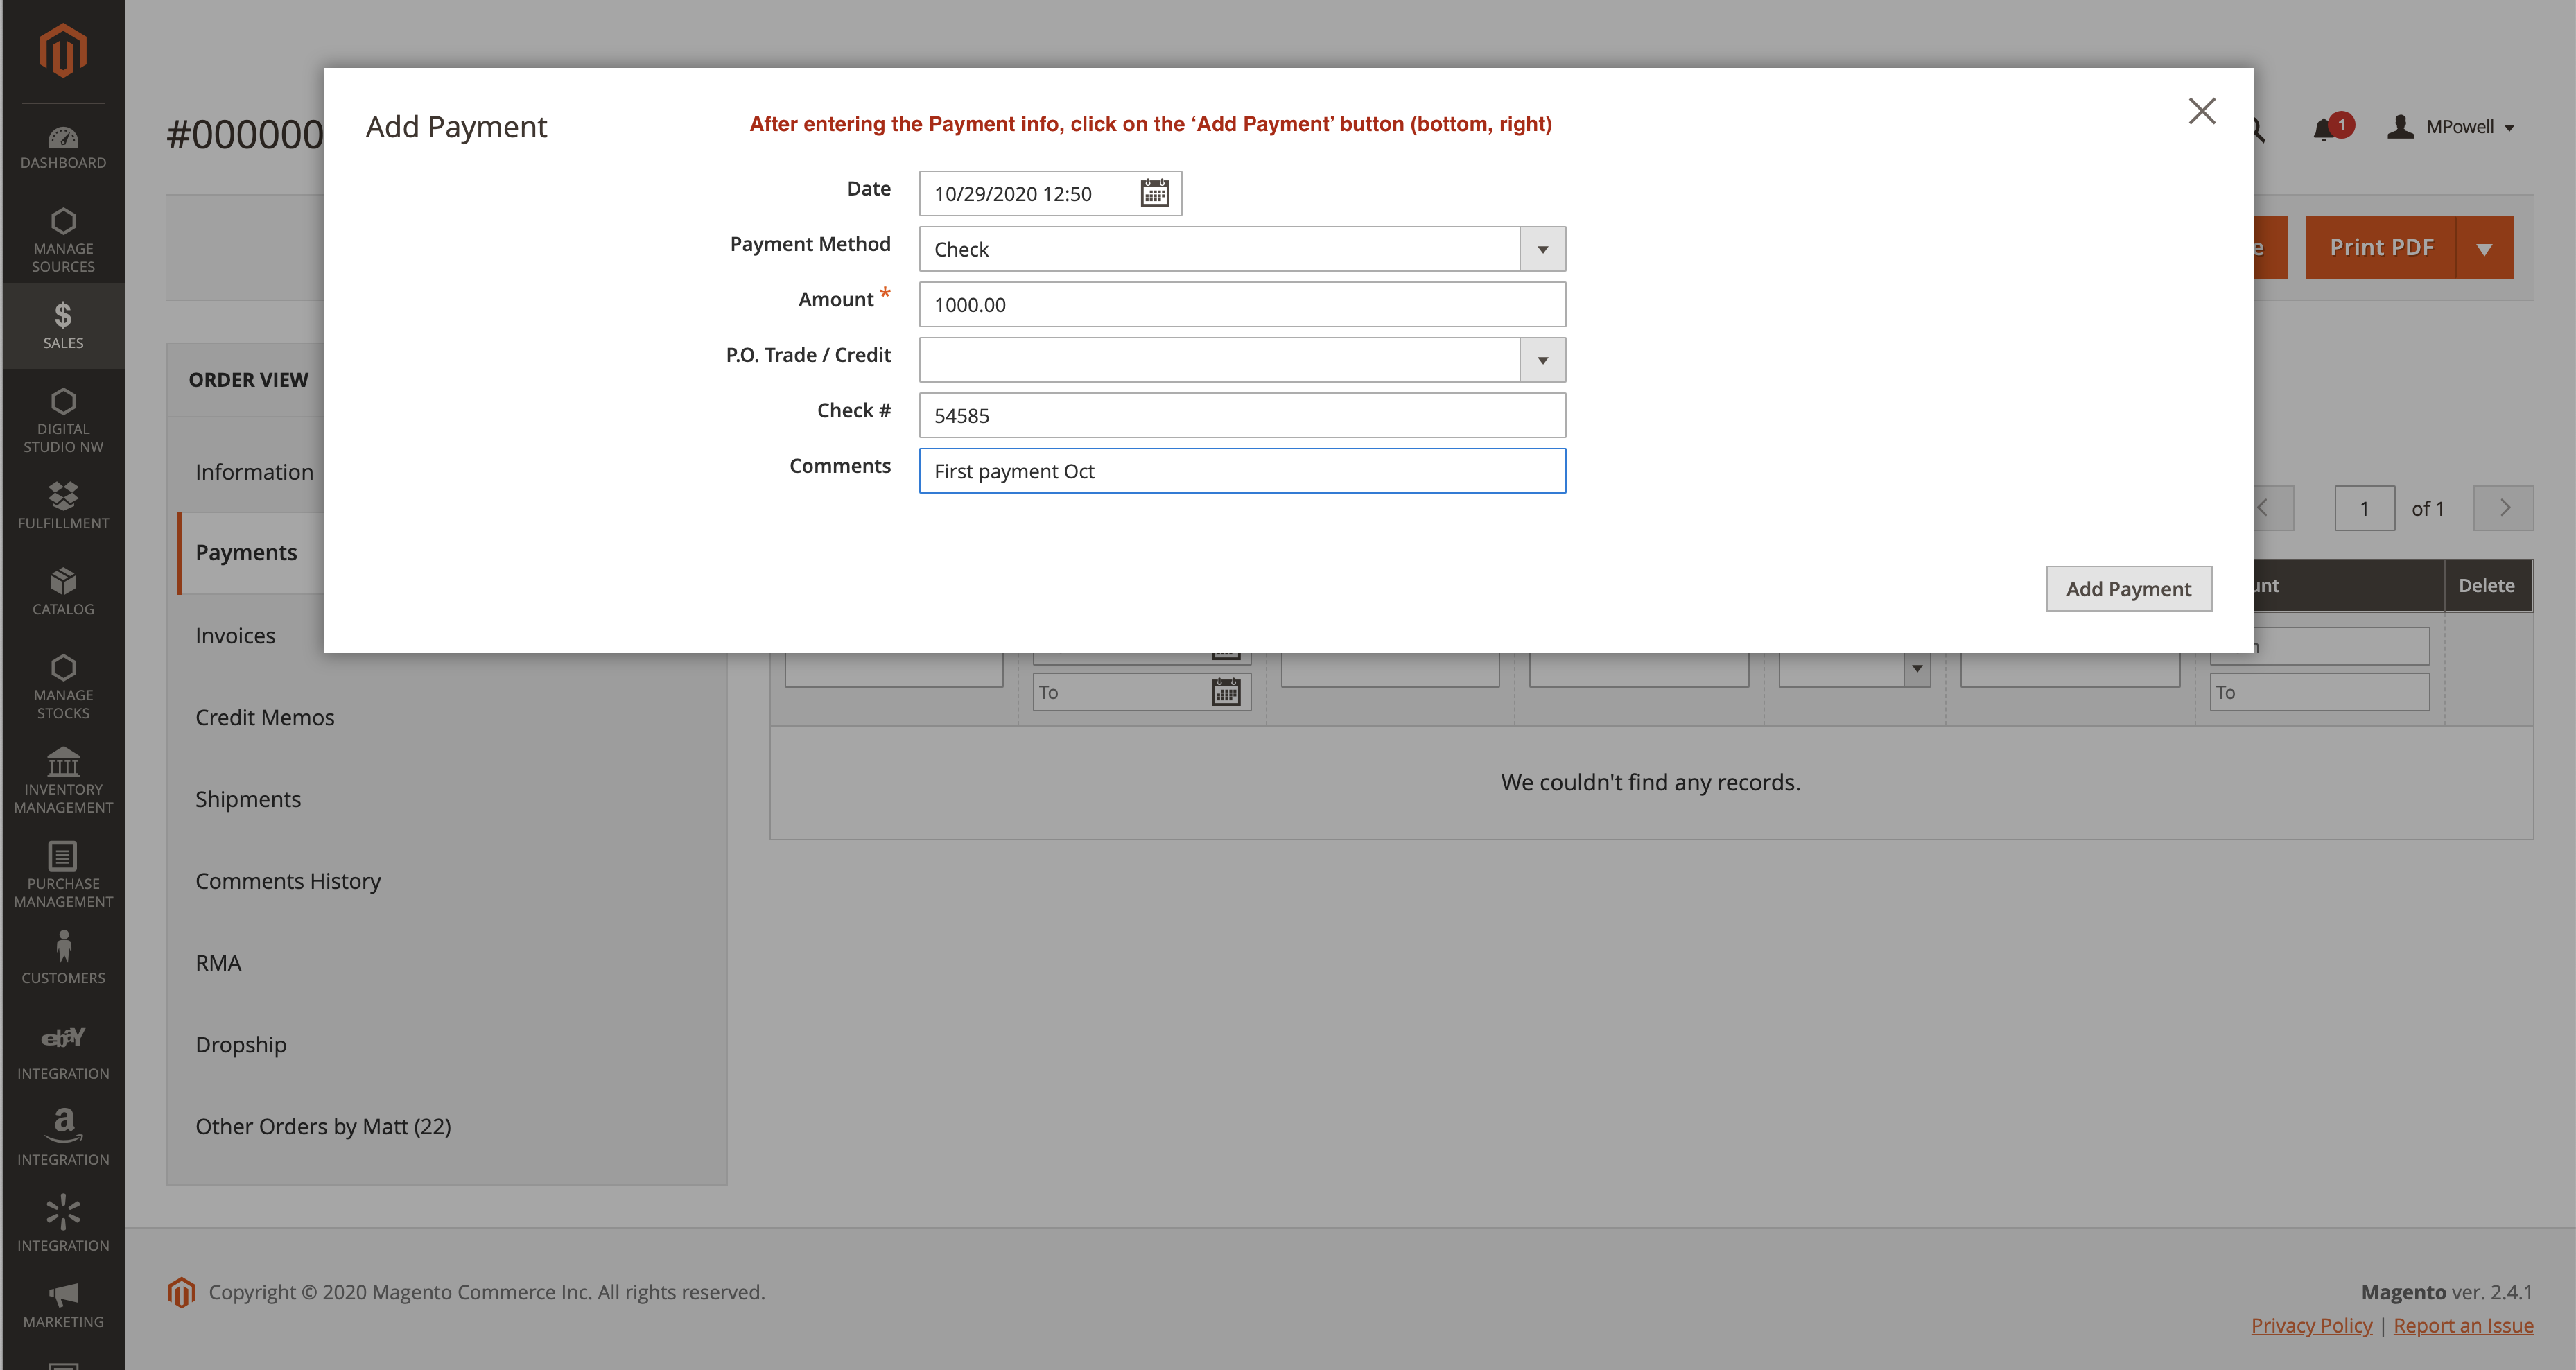
Task: Click into the Amount input field
Action: (x=1241, y=305)
